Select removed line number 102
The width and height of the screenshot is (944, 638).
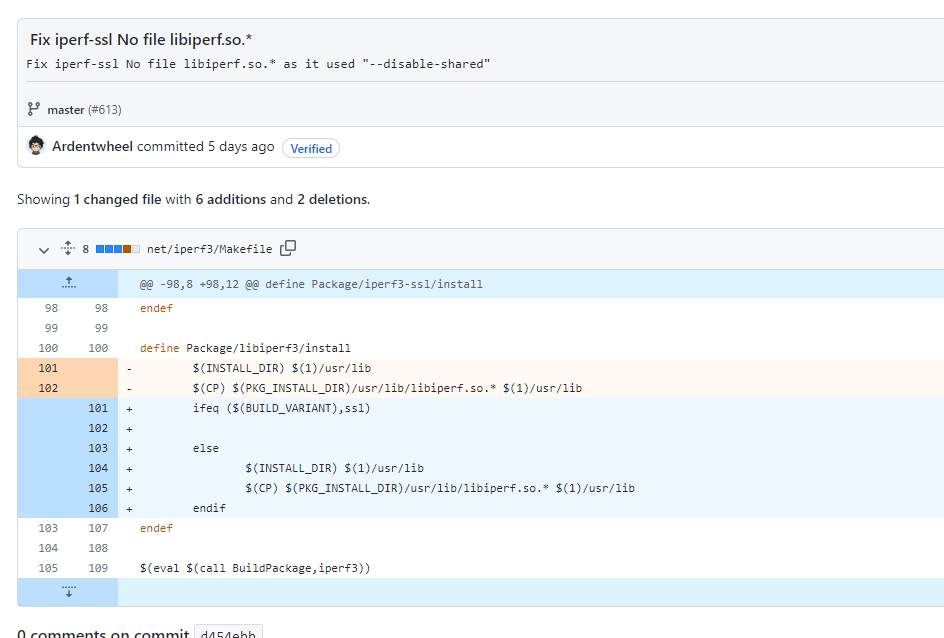pos(50,387)
